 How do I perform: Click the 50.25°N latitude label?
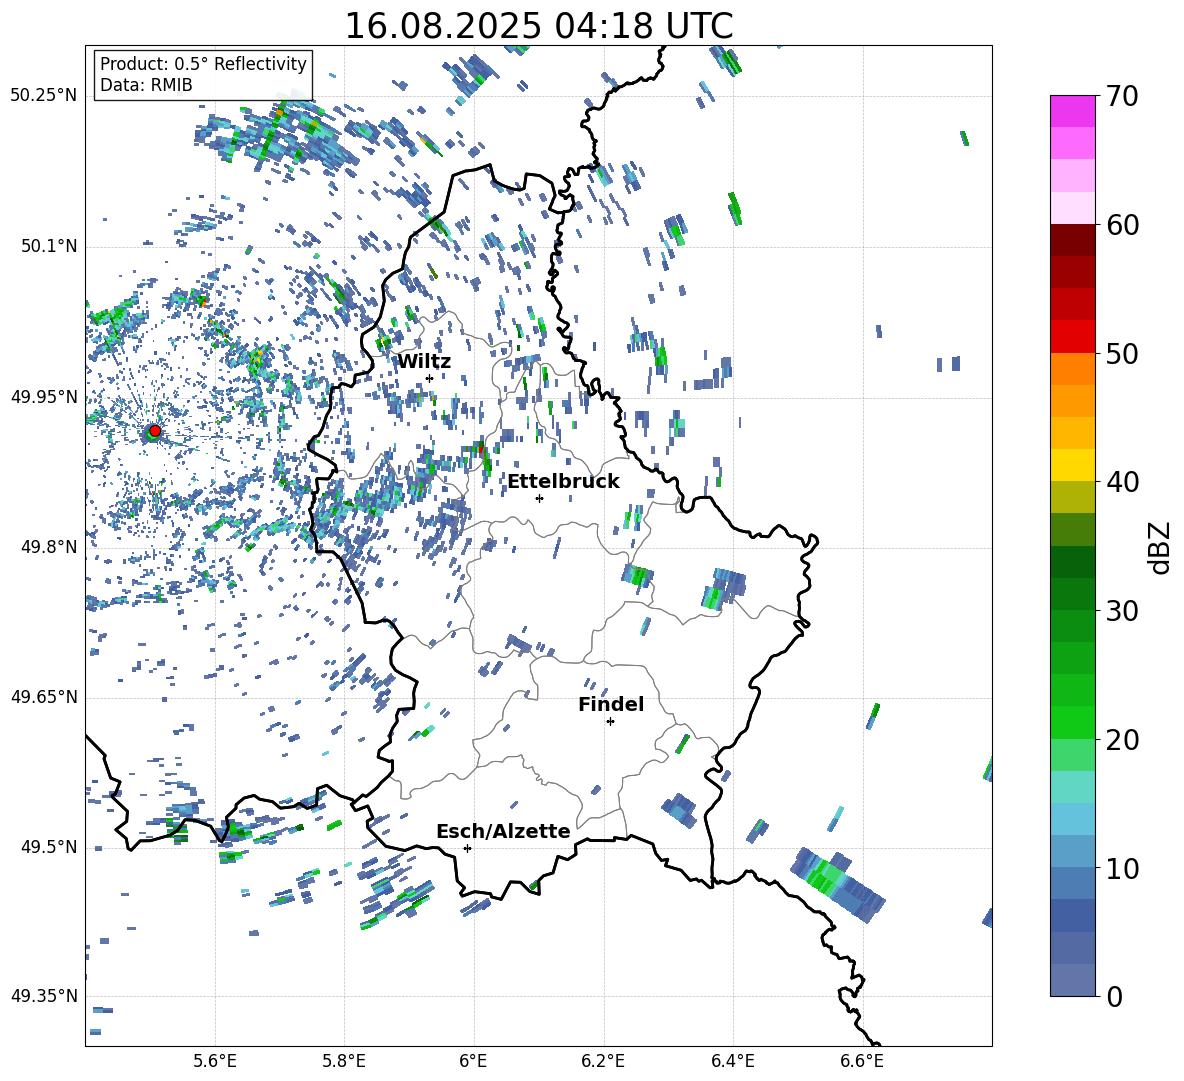(x=44, y=96)
